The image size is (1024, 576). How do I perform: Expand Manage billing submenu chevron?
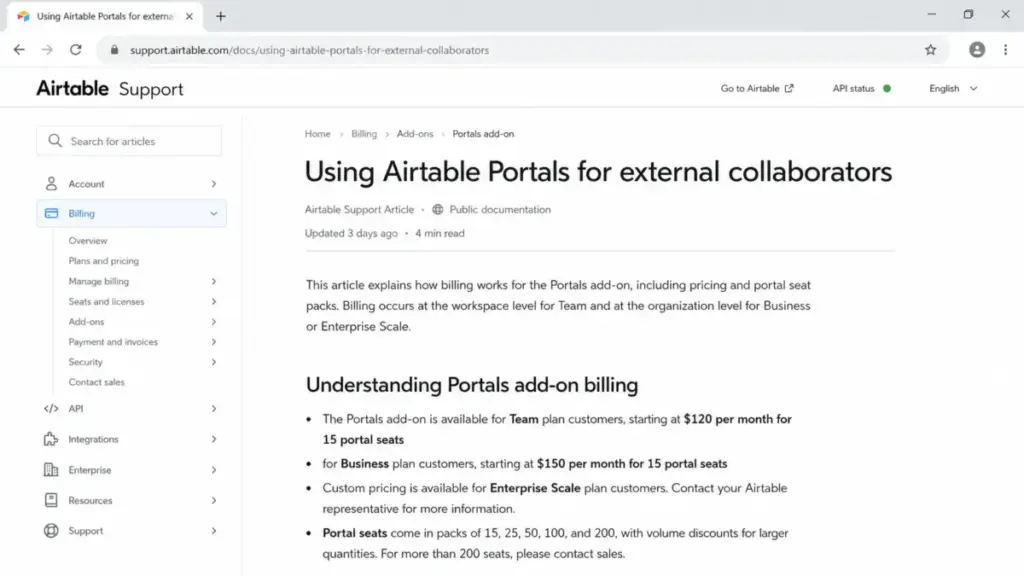click(x=214, y=281)
